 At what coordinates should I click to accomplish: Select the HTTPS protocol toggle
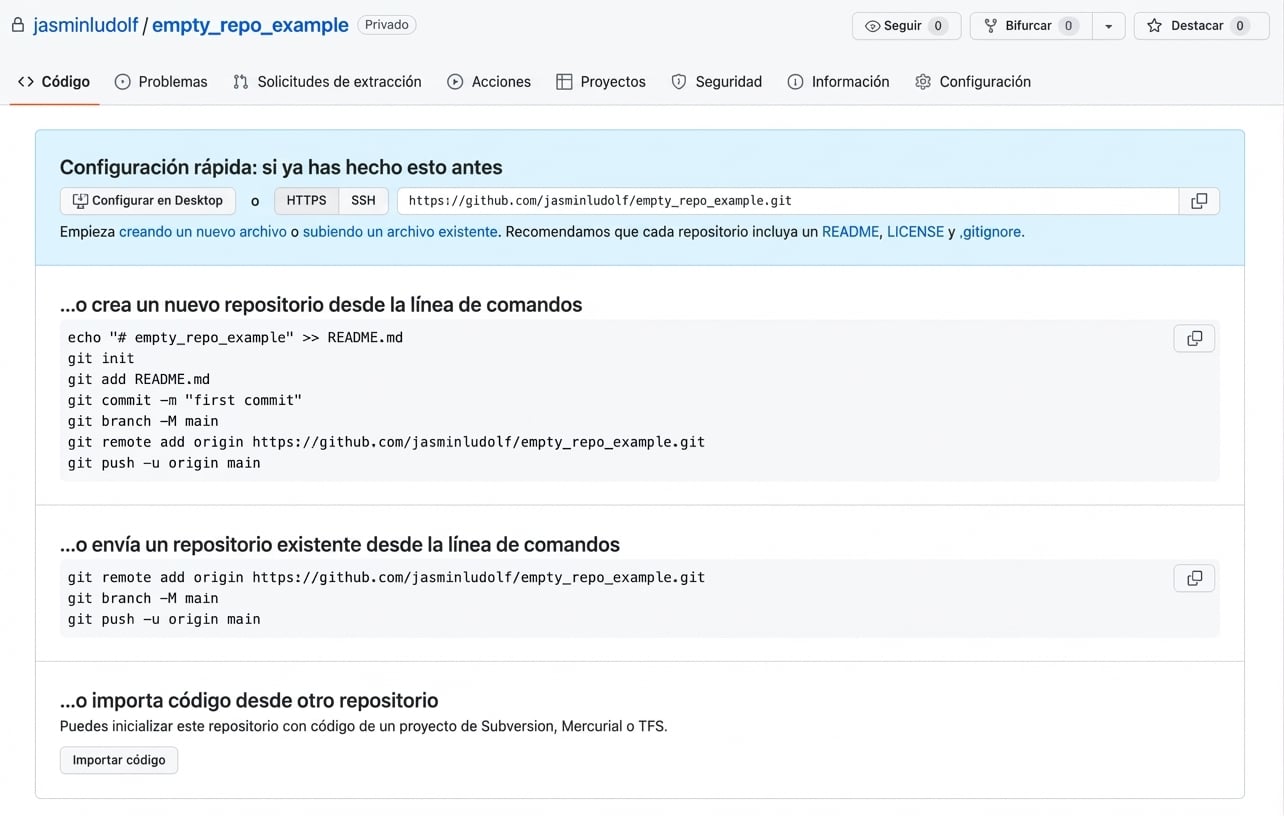point(306,201)
